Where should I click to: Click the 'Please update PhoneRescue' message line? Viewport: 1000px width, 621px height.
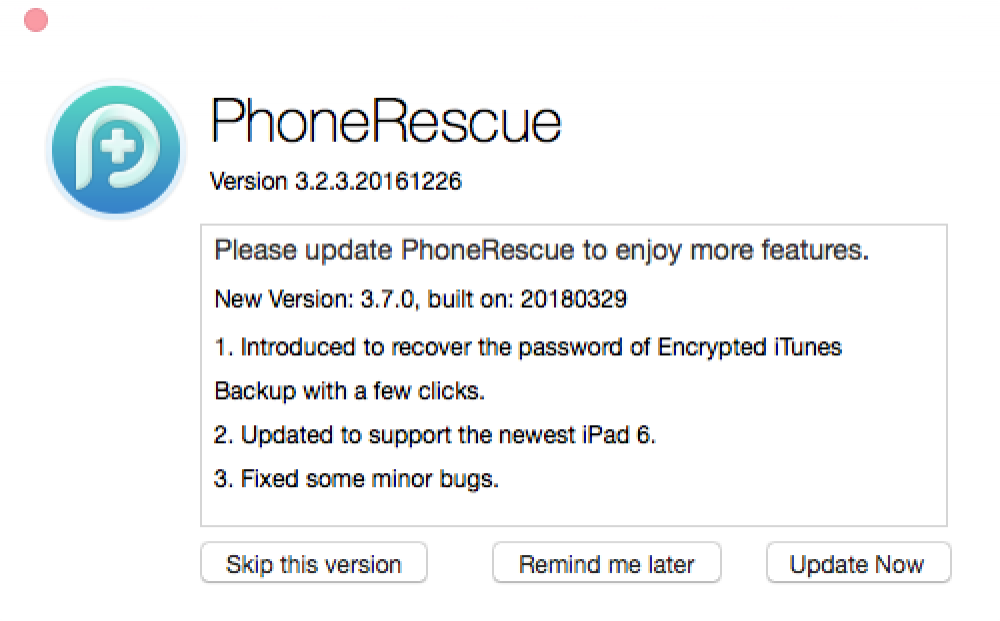[x=541, y=250]
